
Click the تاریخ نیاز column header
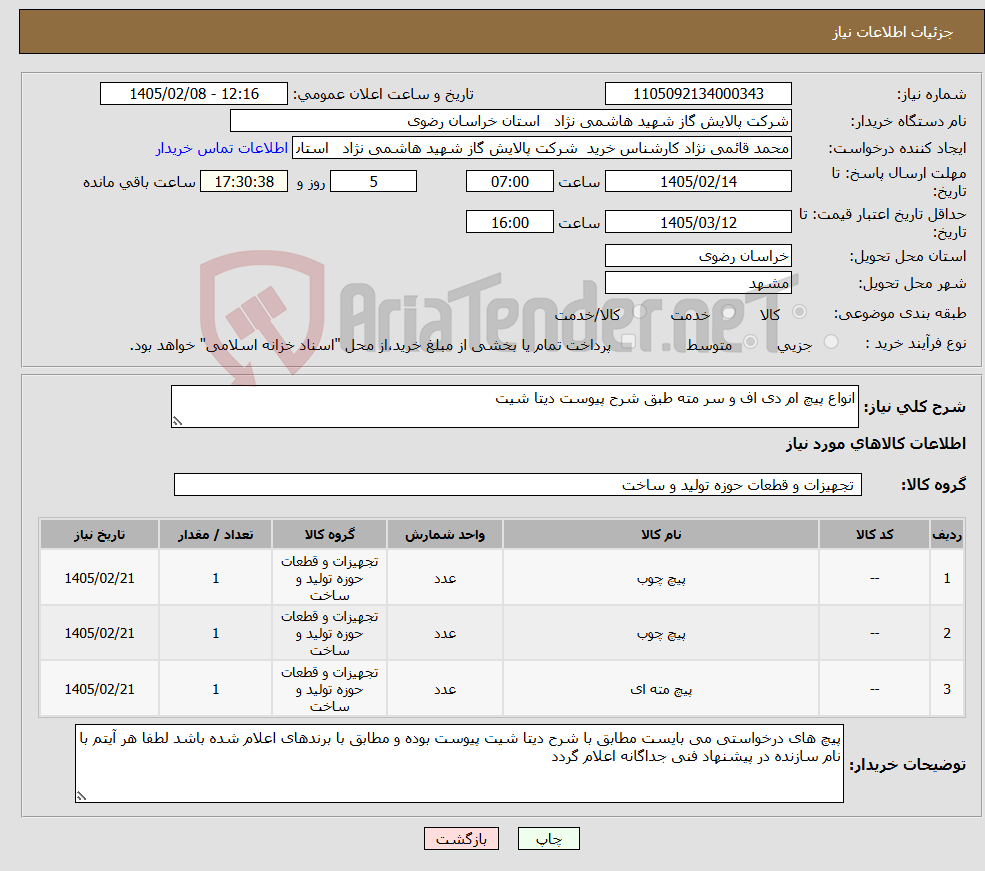99,534
